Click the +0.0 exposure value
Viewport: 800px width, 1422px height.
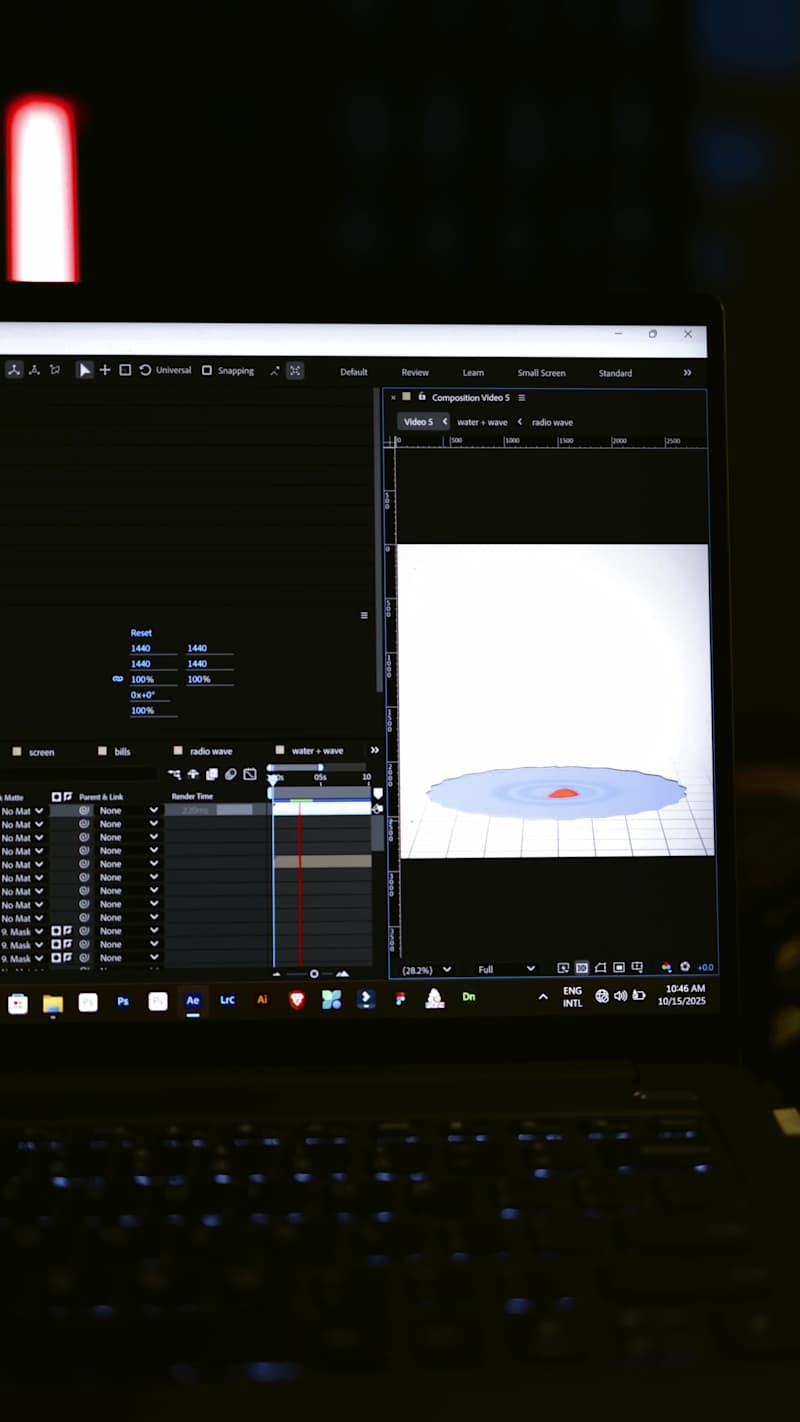[x=706, y=967]
